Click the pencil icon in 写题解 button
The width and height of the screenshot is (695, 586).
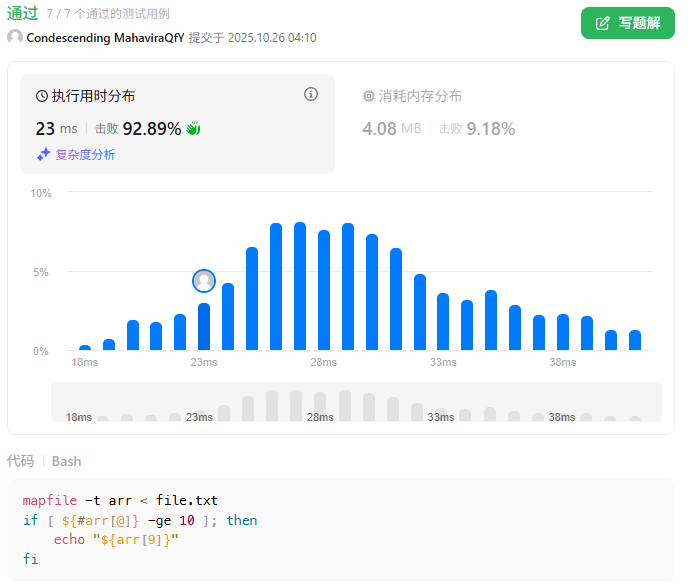(x=603, y=23)
